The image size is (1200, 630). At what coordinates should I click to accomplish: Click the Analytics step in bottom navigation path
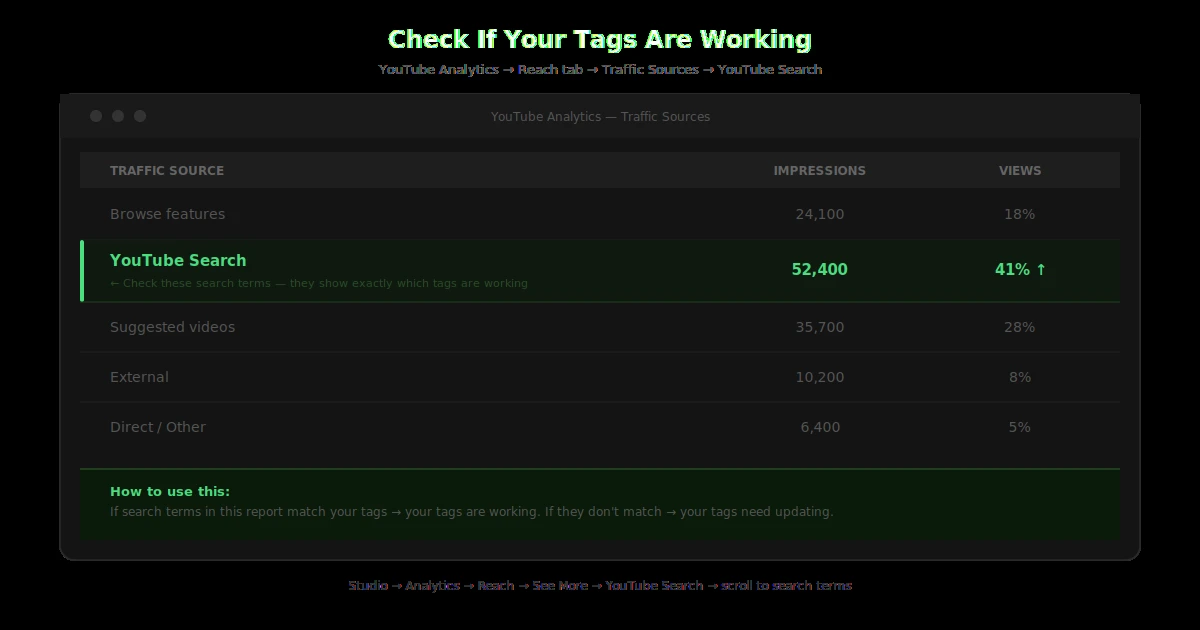tap(433, 586)
